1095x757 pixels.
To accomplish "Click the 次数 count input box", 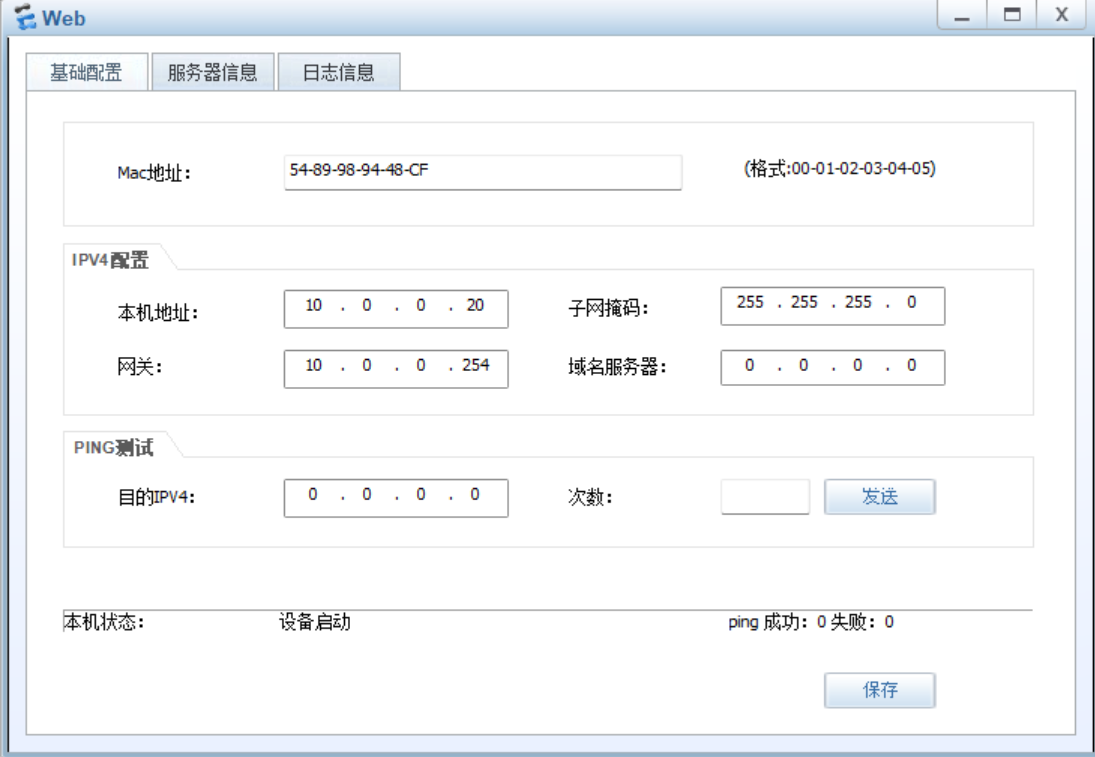I will click(765, 497).
